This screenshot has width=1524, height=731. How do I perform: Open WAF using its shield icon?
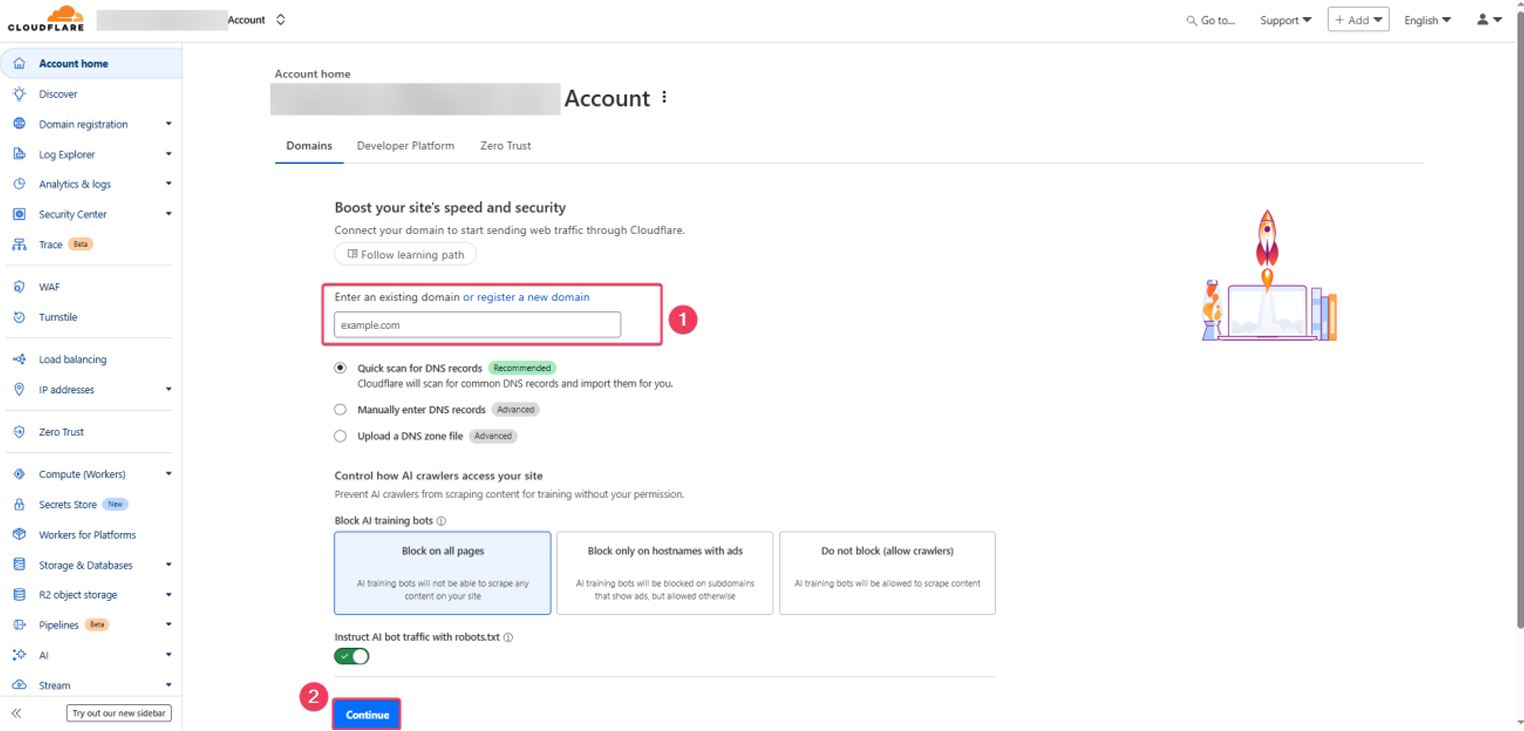pos(19,287)
